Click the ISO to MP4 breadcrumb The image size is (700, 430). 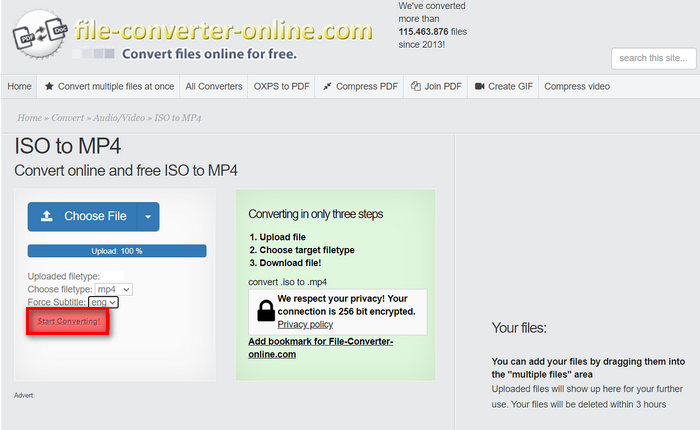coord(178,118)
